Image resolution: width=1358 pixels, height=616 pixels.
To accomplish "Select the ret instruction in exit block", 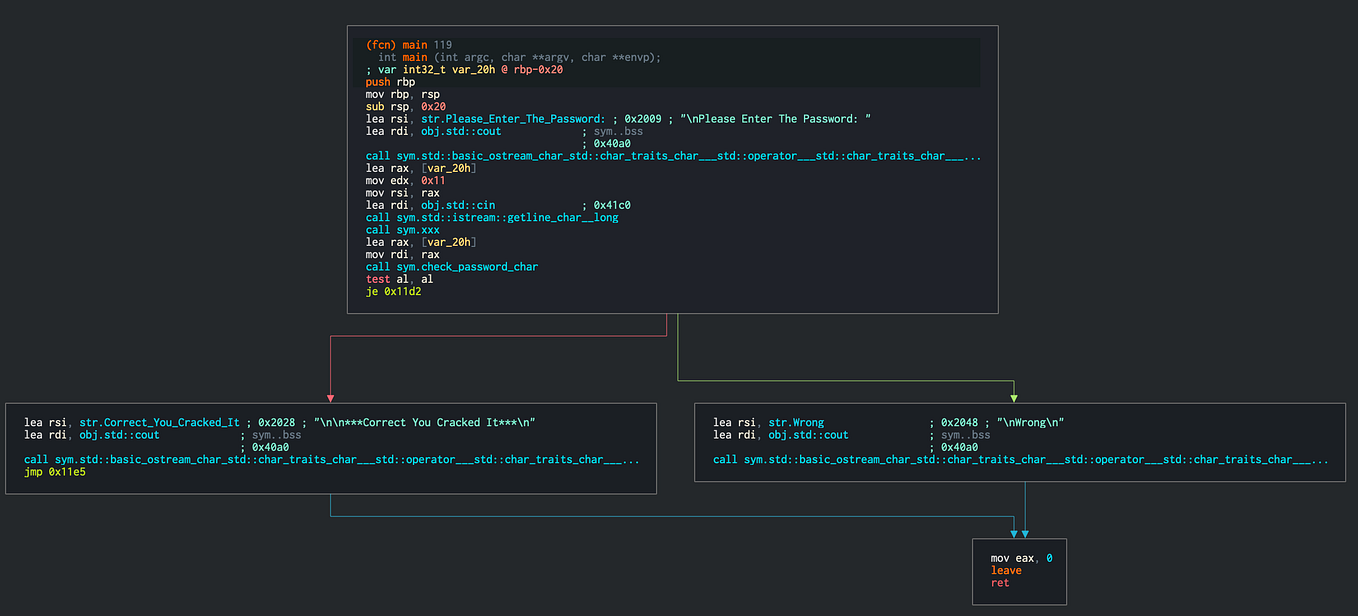I will [999, 582].
